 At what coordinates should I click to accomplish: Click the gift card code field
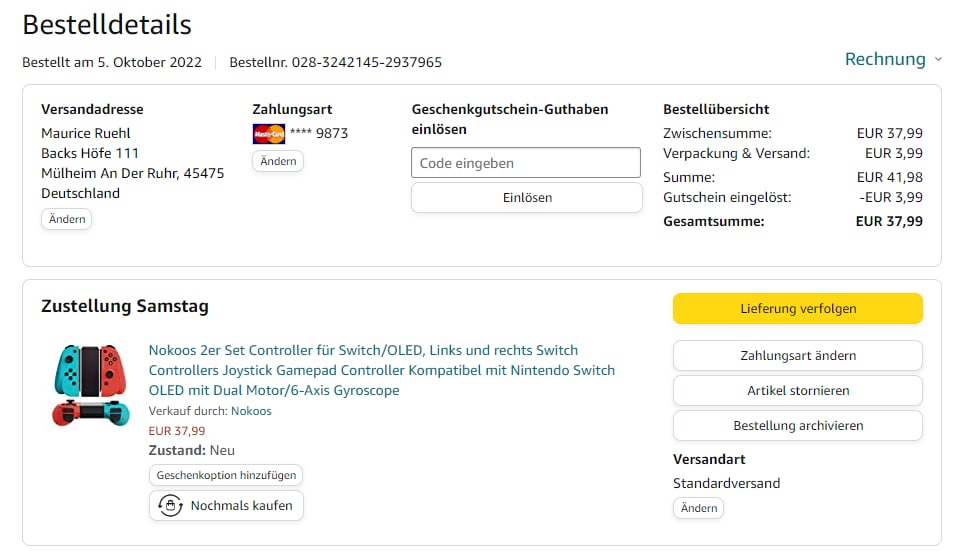pos(526,163)
